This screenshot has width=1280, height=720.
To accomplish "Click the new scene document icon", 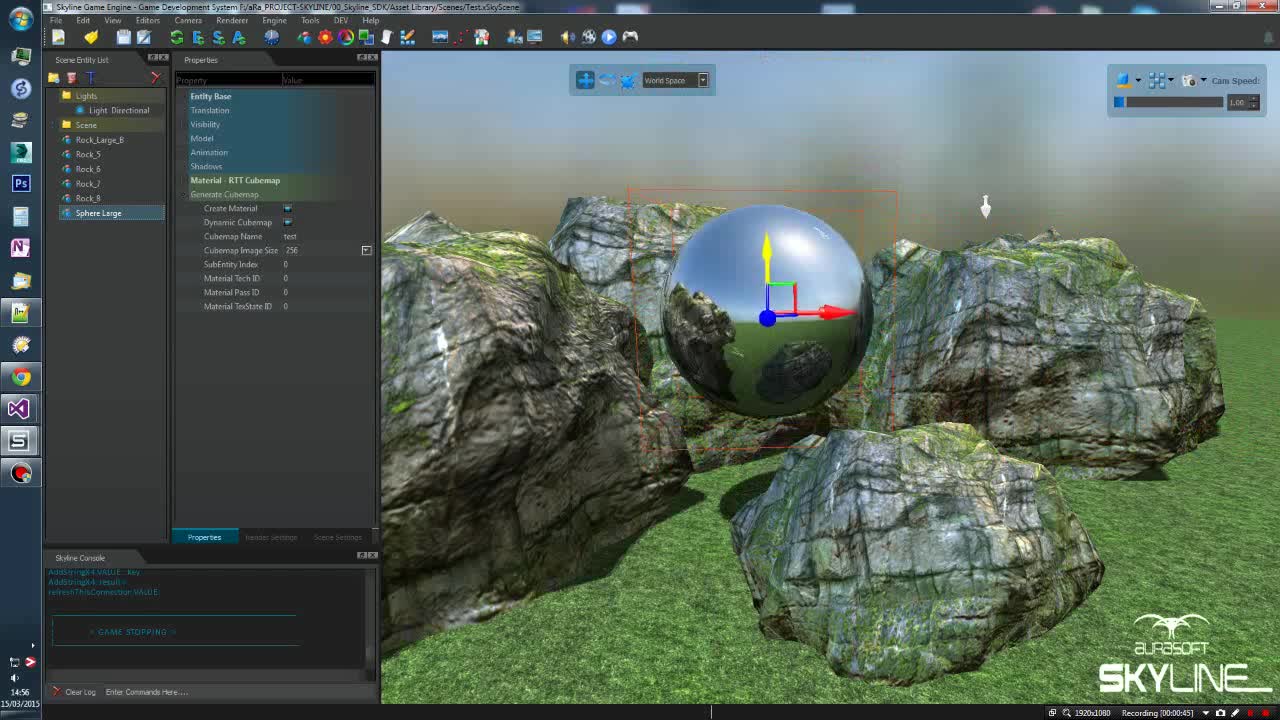I will (58, 37).
